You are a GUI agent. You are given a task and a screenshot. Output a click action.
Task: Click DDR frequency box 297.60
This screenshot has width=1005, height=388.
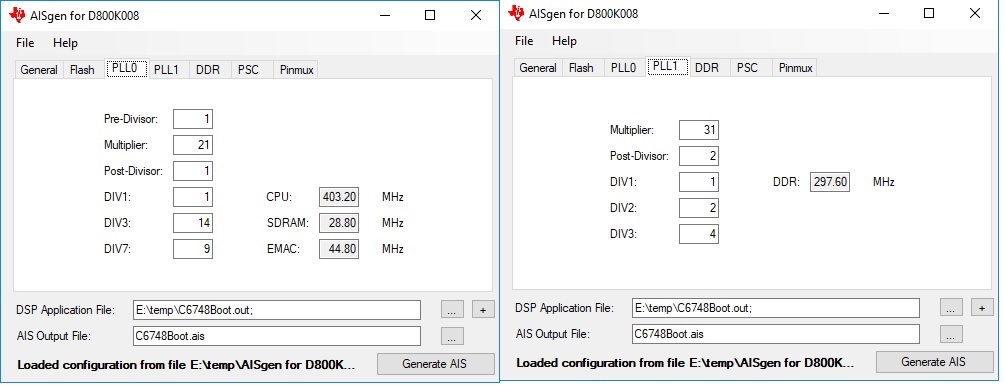pos(830,182)
